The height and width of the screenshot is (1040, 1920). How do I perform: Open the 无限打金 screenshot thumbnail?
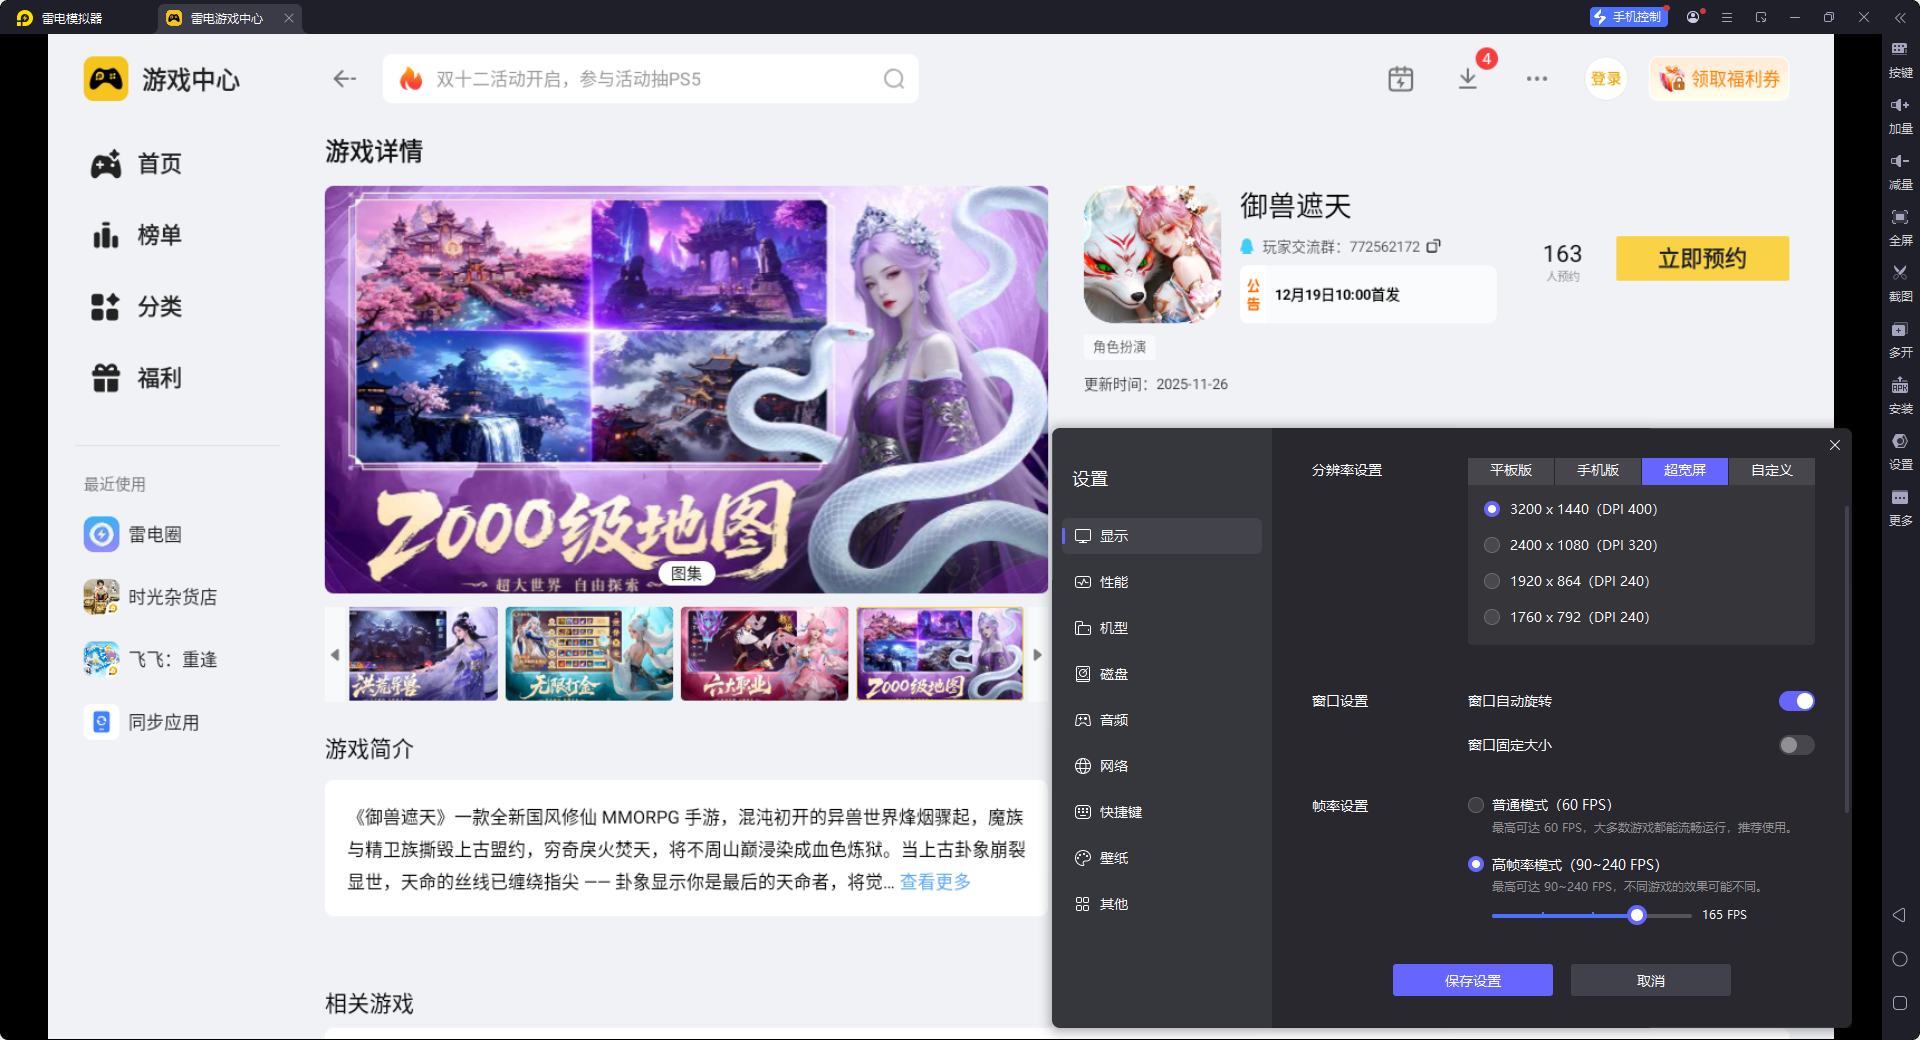pyautogui.click(x=589, y=654)
